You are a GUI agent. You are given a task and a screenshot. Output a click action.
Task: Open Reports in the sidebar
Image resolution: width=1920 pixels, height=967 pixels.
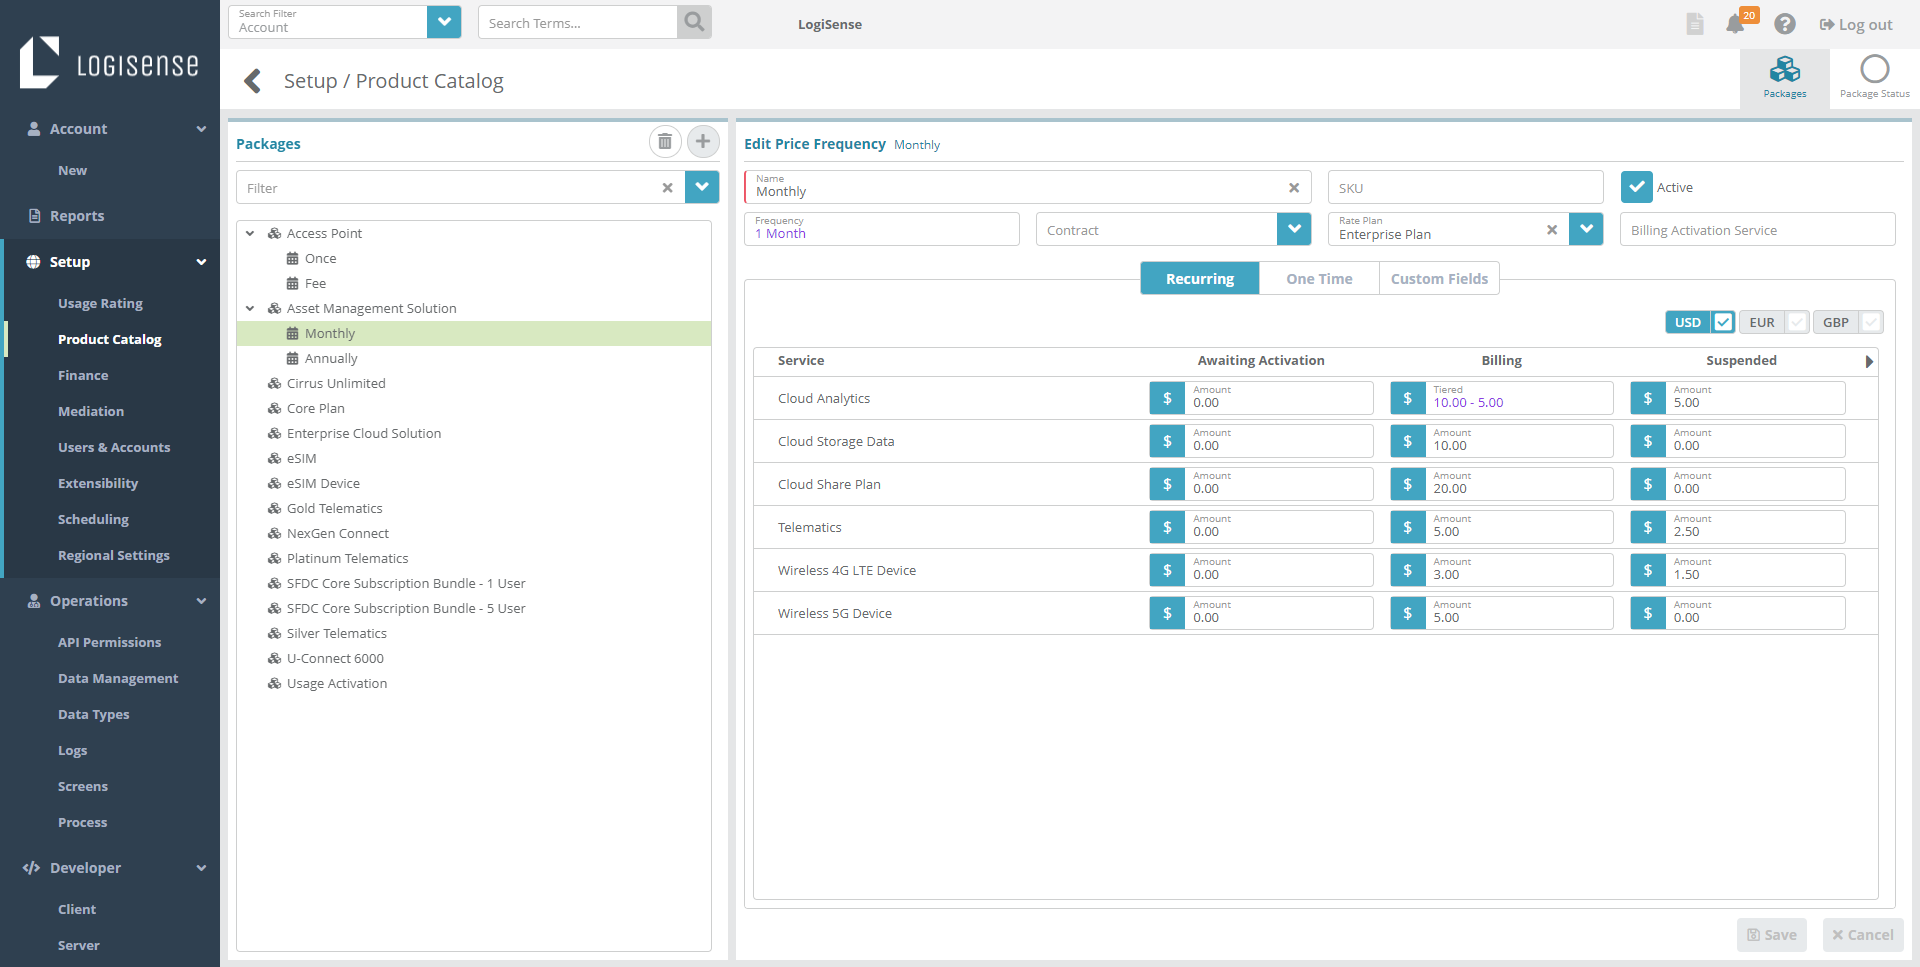77,216
